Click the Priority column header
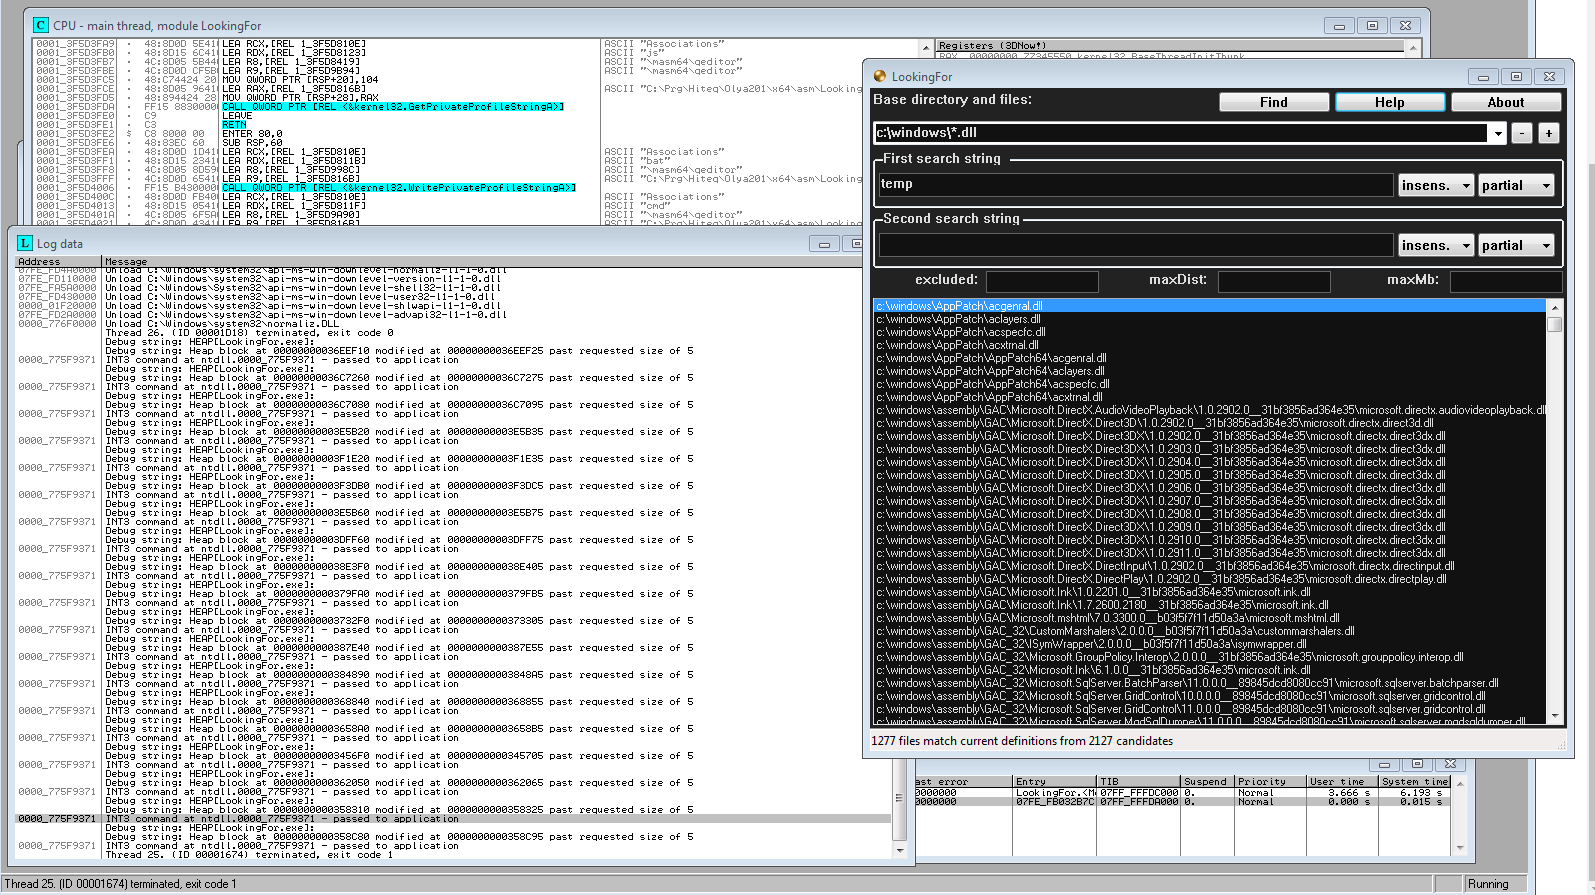The image size is (1595, 895). pos(1271,782)
